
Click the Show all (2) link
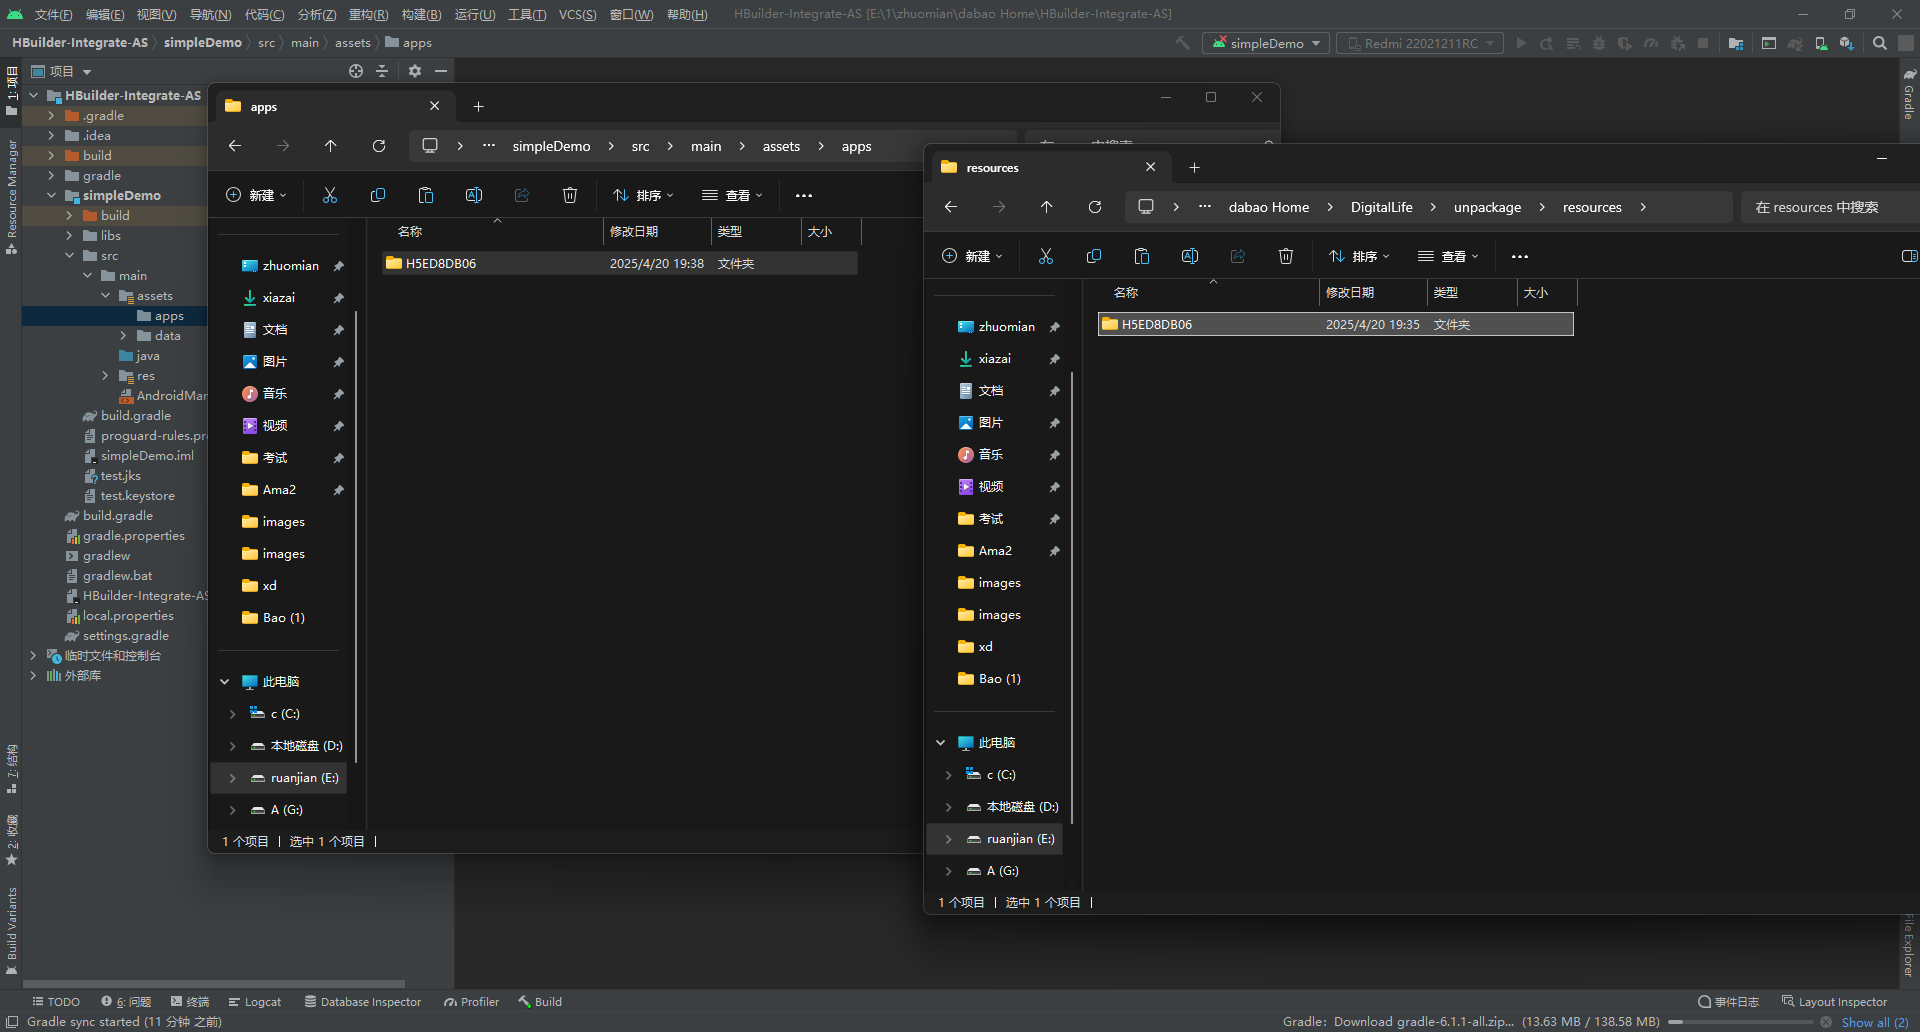pos(1874,1022)
